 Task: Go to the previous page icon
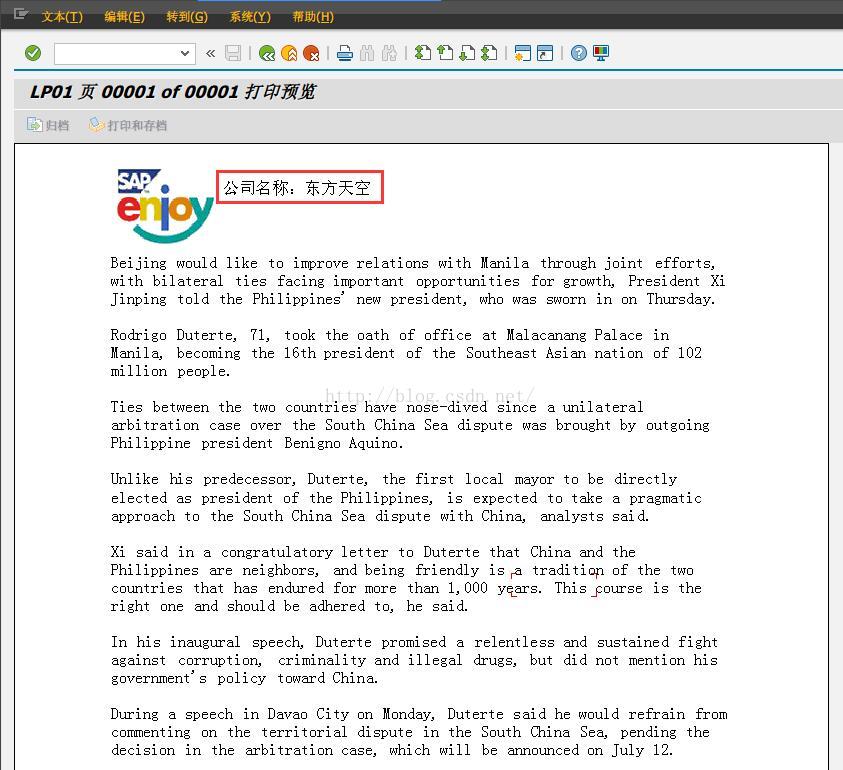click(445, 53)
